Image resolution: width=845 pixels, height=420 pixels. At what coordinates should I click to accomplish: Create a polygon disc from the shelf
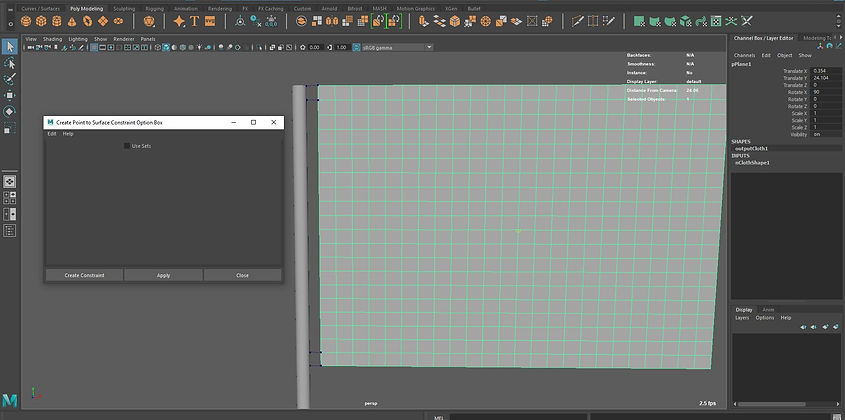[118, 21]
